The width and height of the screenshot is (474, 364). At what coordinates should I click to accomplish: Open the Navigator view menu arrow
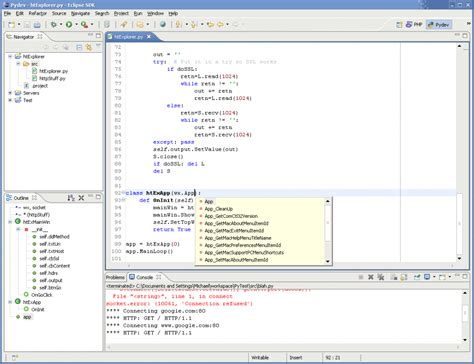[98, 46]
